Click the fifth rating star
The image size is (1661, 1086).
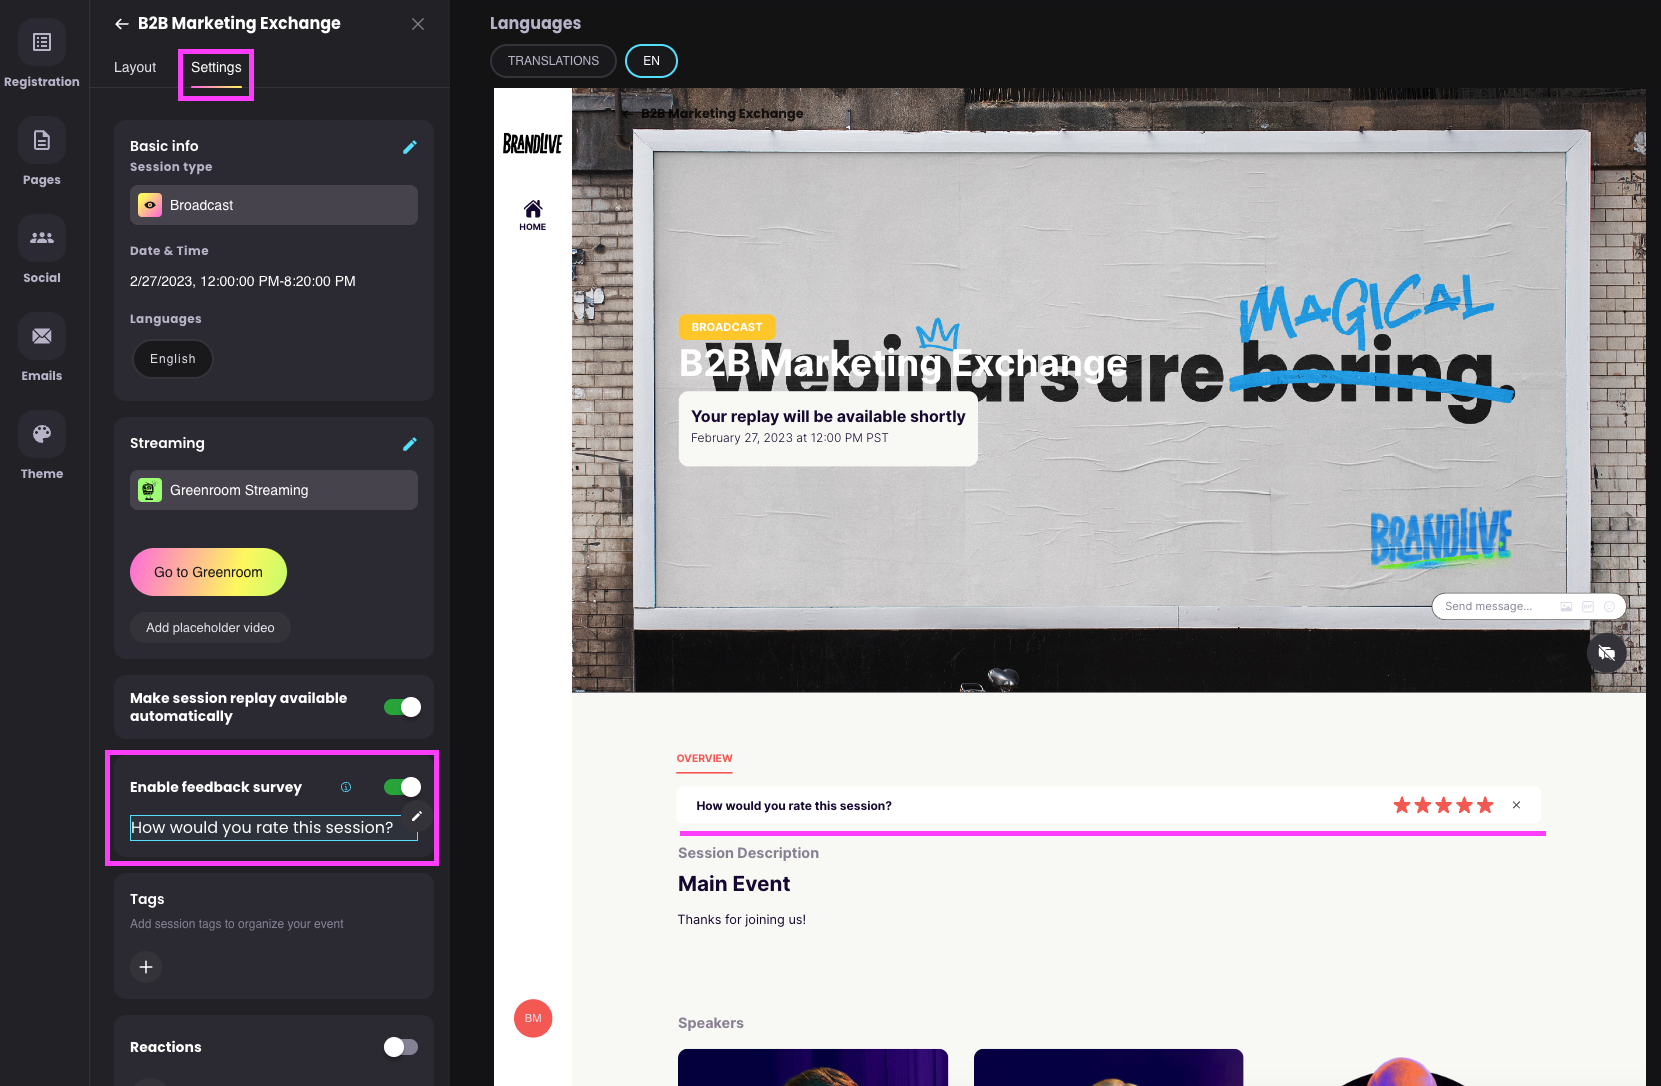[1485, 805]
